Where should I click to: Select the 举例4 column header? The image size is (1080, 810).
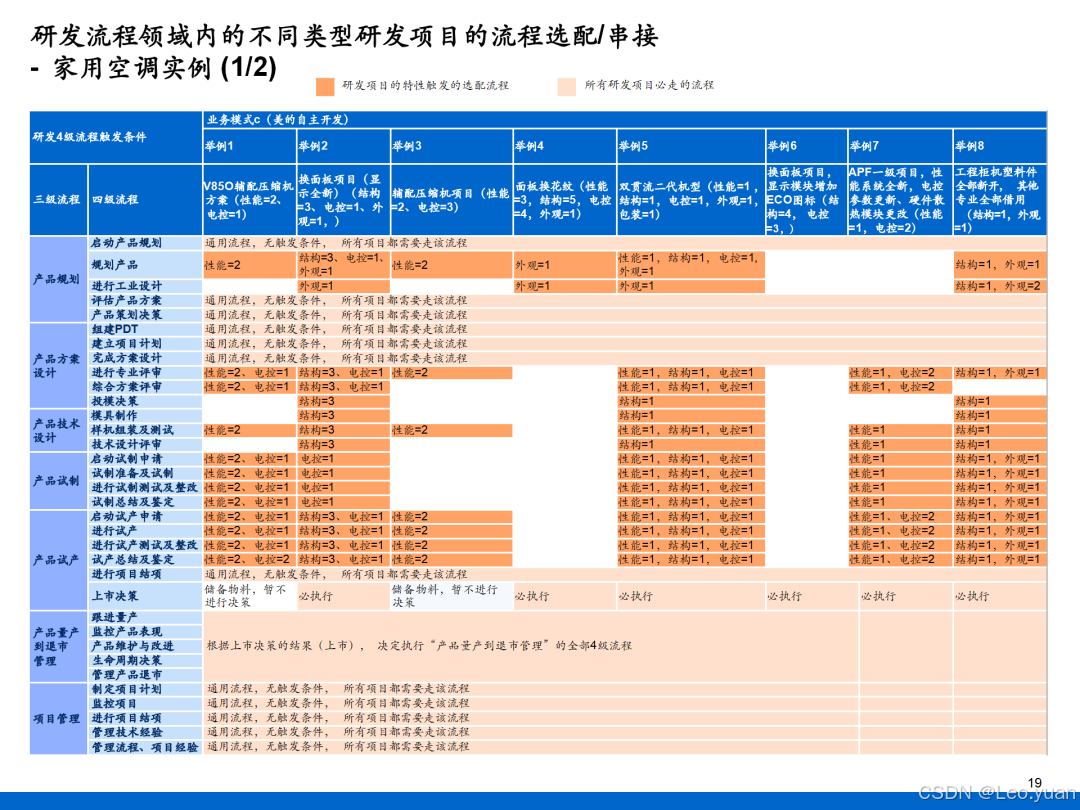[x=565, y=146]
